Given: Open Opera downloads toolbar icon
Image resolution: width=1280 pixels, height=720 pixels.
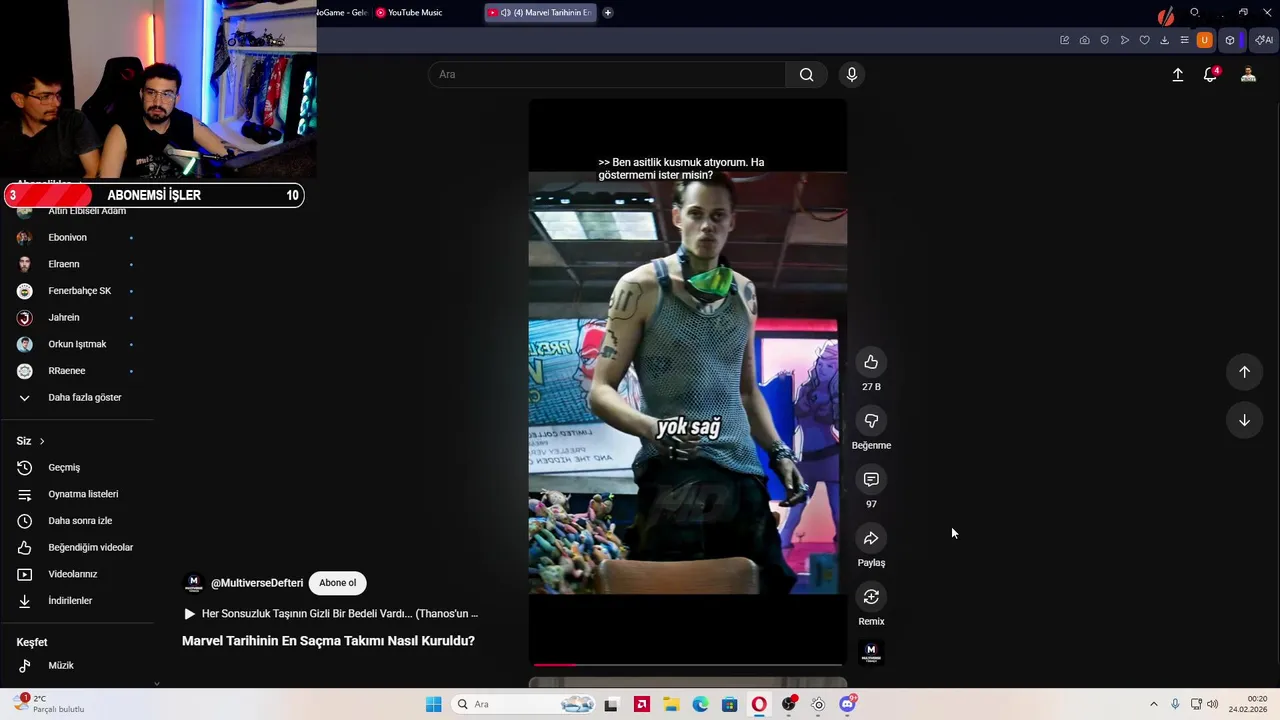Looking at the screenshot, I should point(1164,40).
